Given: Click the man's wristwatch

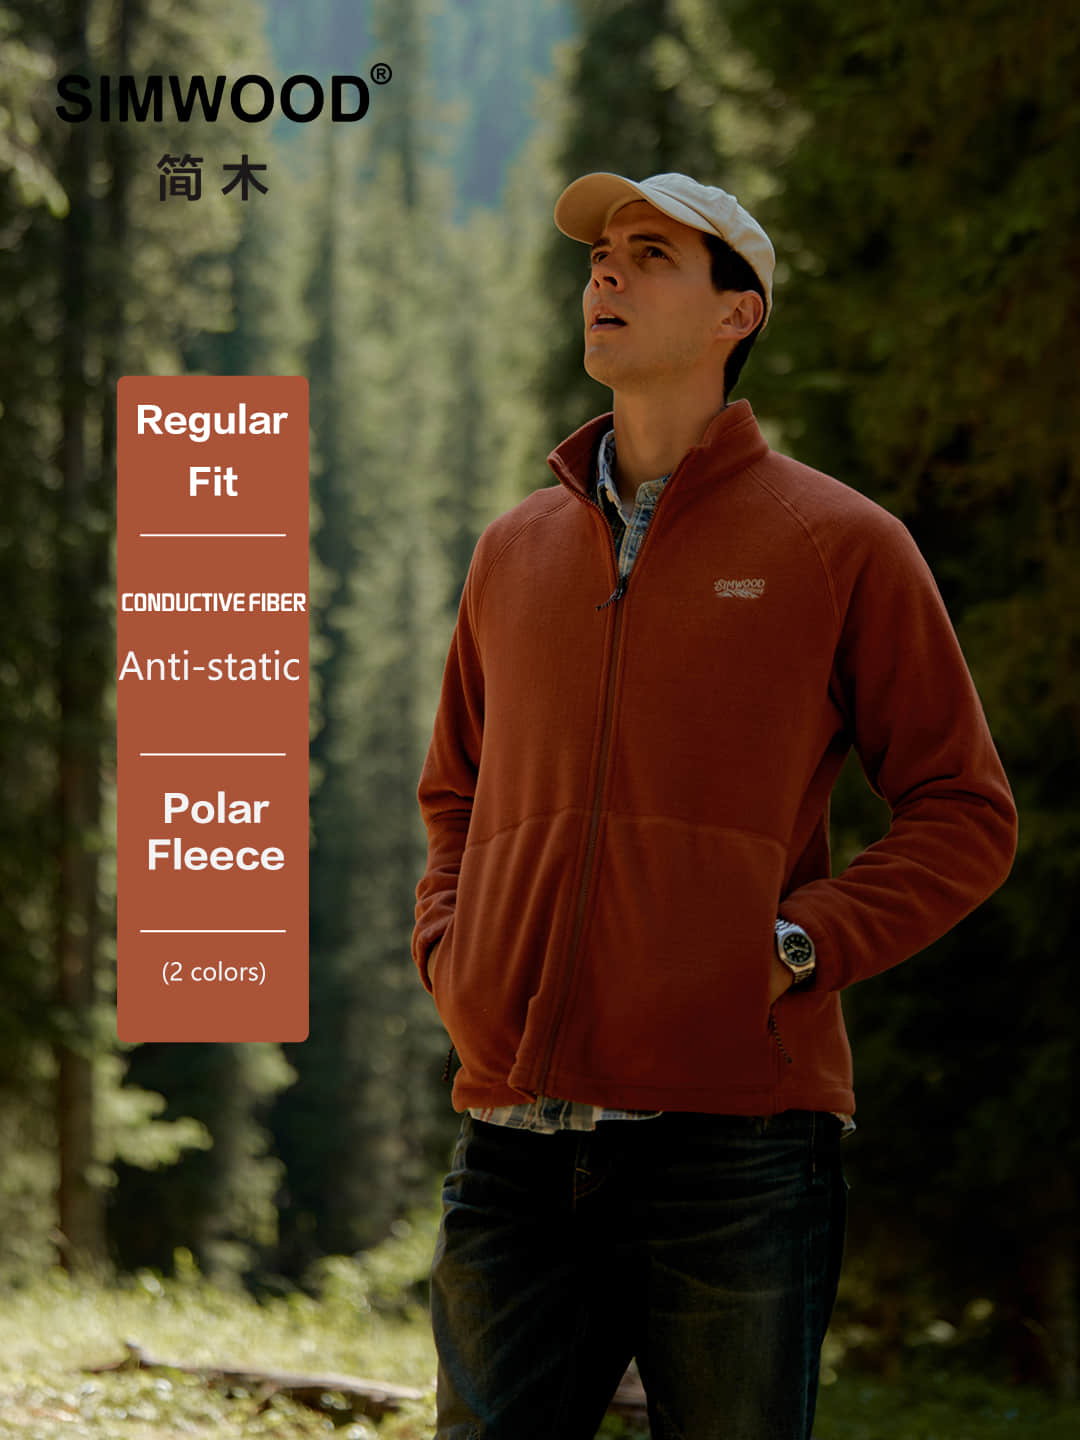Looking at the screenshot, I should tap(795, 949).
